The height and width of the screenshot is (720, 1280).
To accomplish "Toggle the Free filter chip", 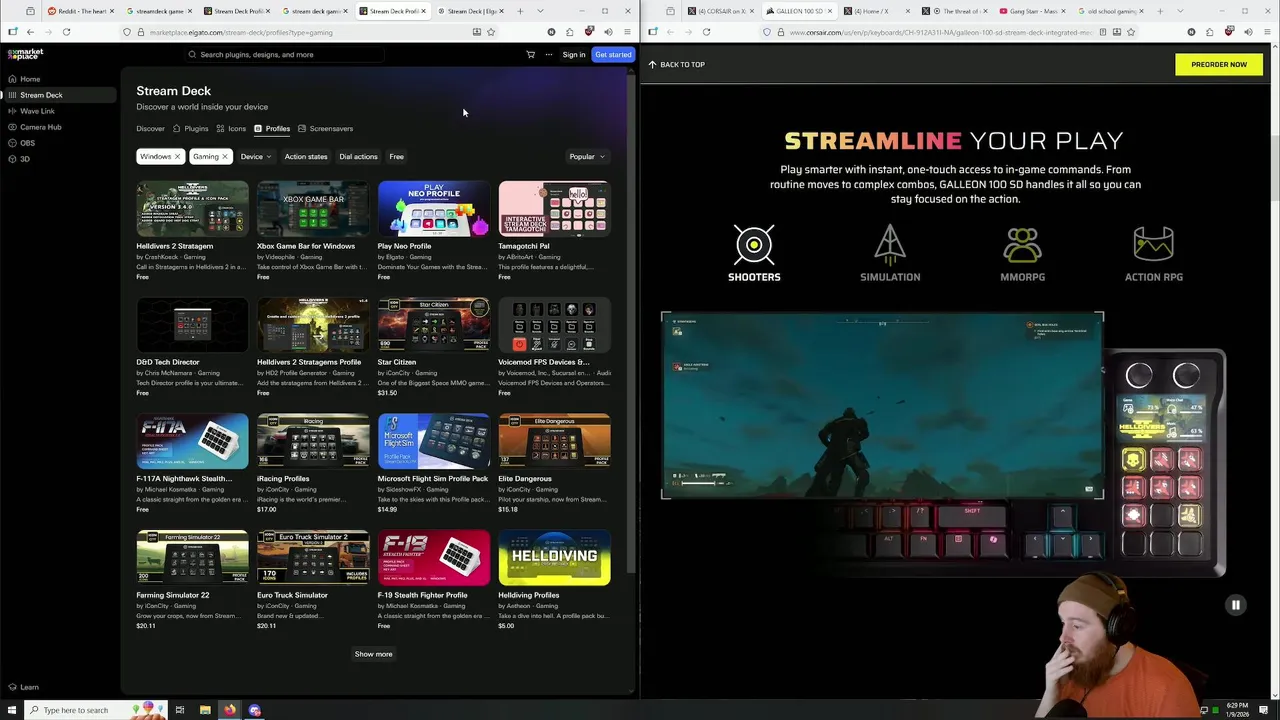I will 397,156.
